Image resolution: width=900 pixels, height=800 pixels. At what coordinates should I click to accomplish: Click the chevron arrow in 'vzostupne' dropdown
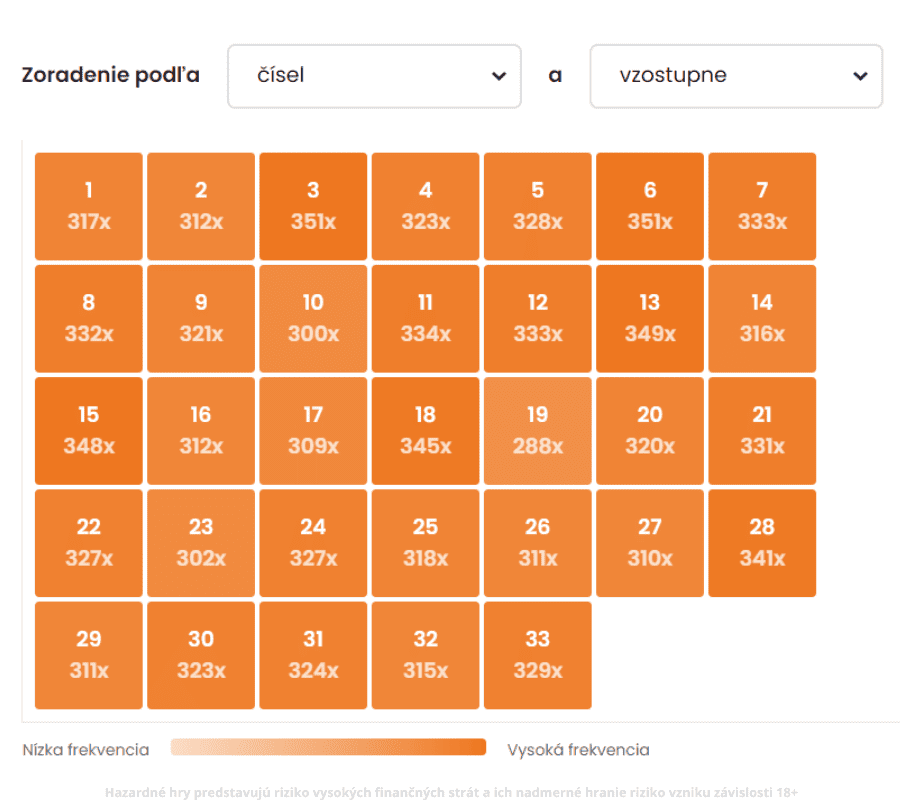tap(860, 77)
